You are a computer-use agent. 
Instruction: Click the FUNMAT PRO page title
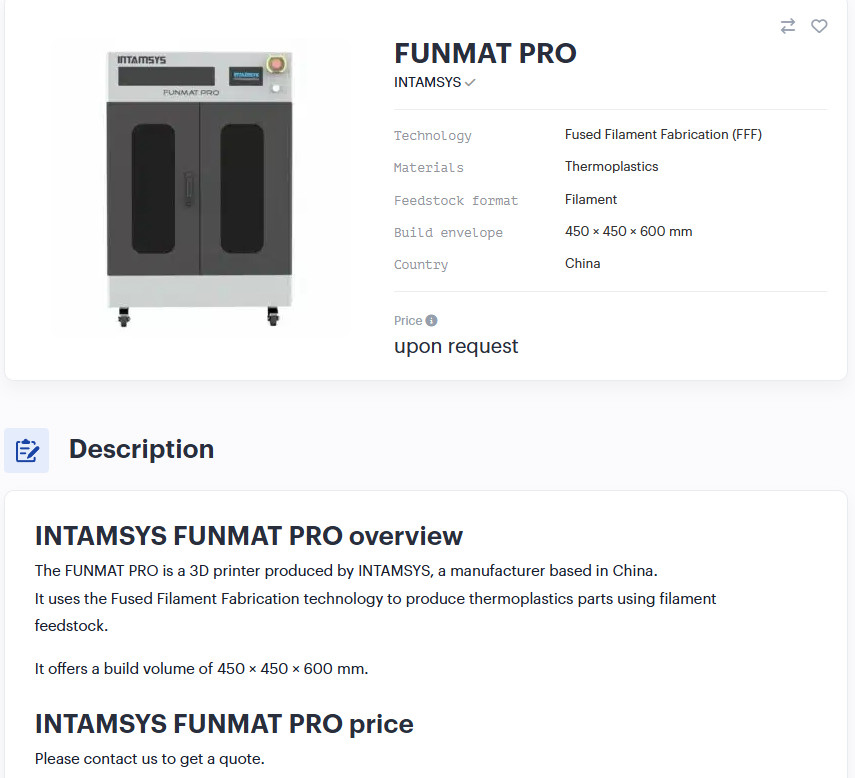coord(485,53)
